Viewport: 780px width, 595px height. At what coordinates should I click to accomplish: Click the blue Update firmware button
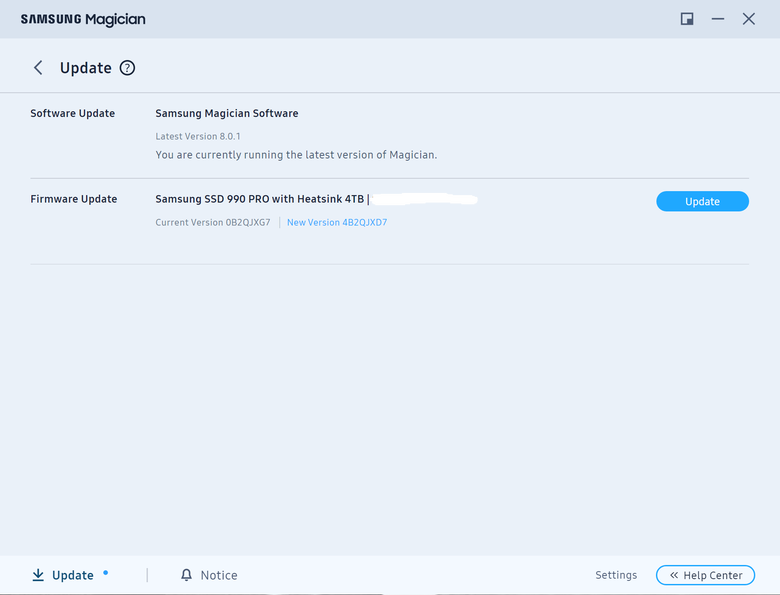coord(702,201)
